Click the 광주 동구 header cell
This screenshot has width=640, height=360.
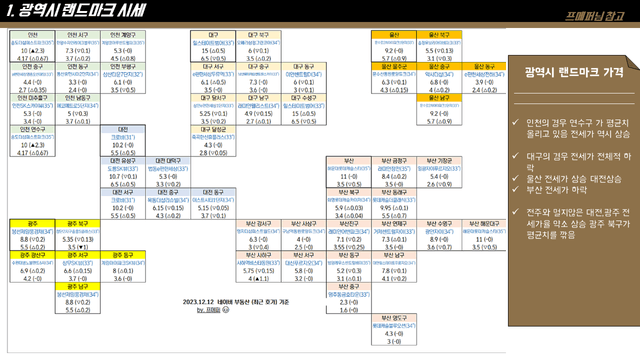pos(123,255)
